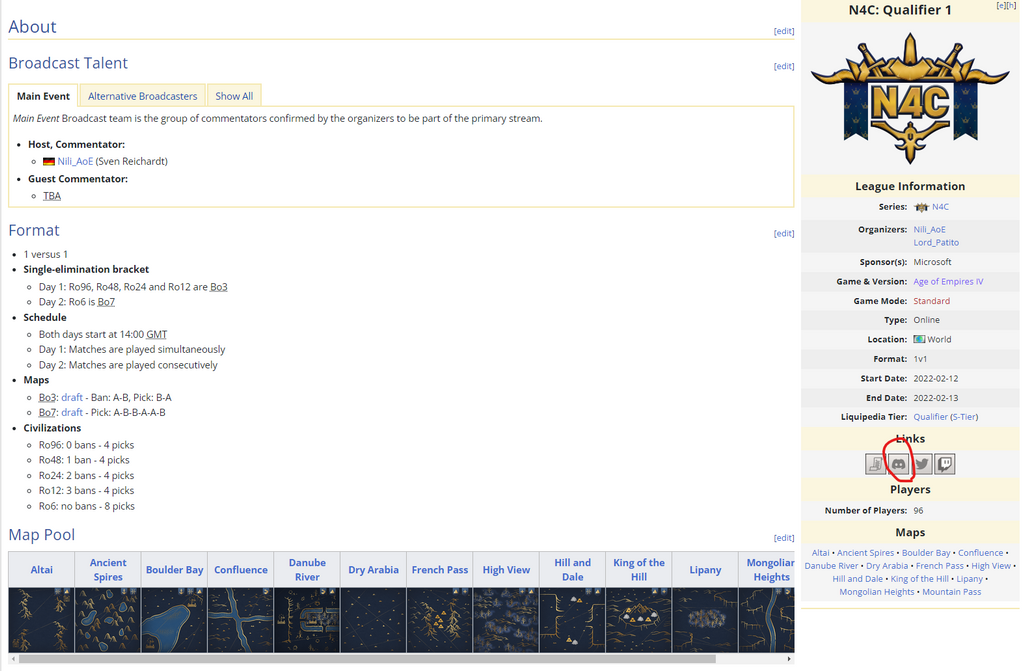
Task: Open the N4C series link in infobox
Action: point(940,207)
